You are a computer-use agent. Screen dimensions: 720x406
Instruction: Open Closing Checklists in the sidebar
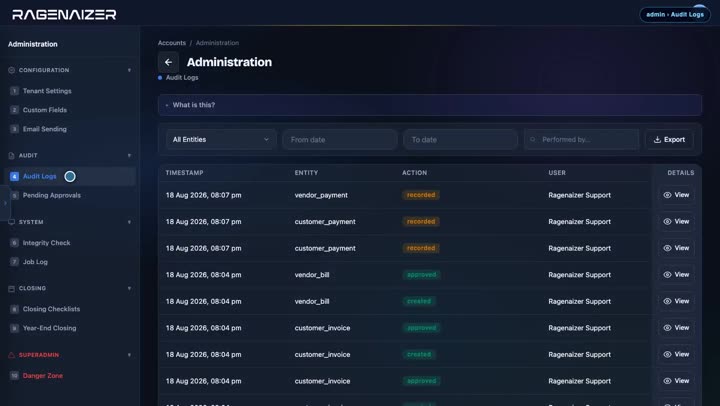(x=70, y=309)
